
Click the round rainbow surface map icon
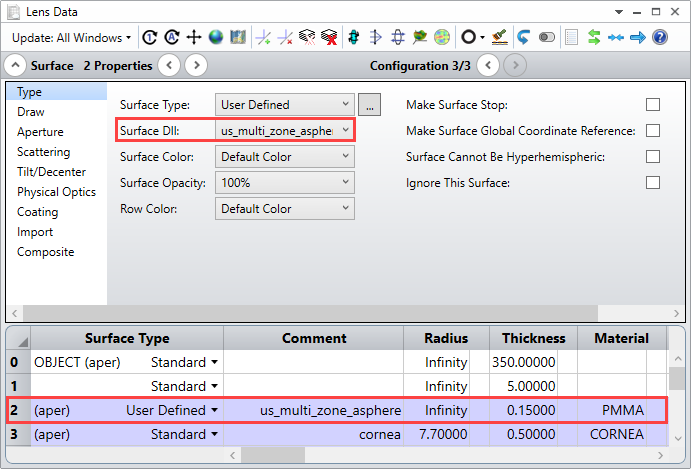click(x=442, y=37)
